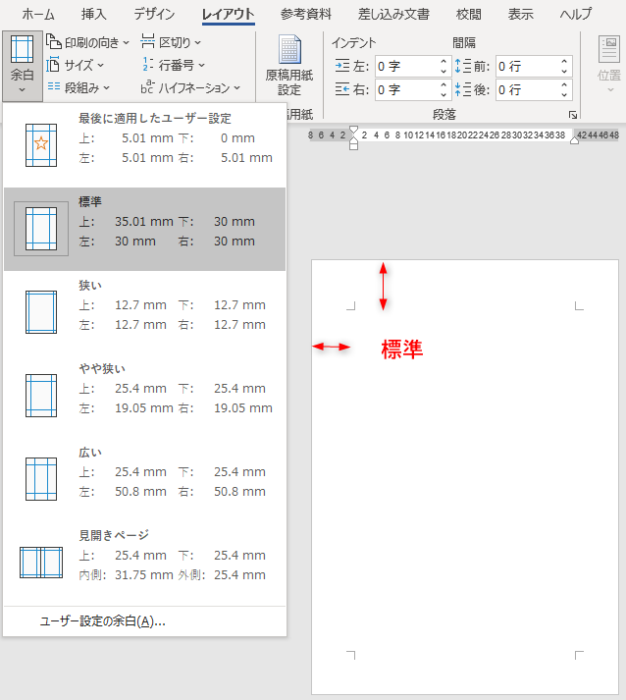
Task: Choose the やや狭い margin preset
Action: [144, 388]
